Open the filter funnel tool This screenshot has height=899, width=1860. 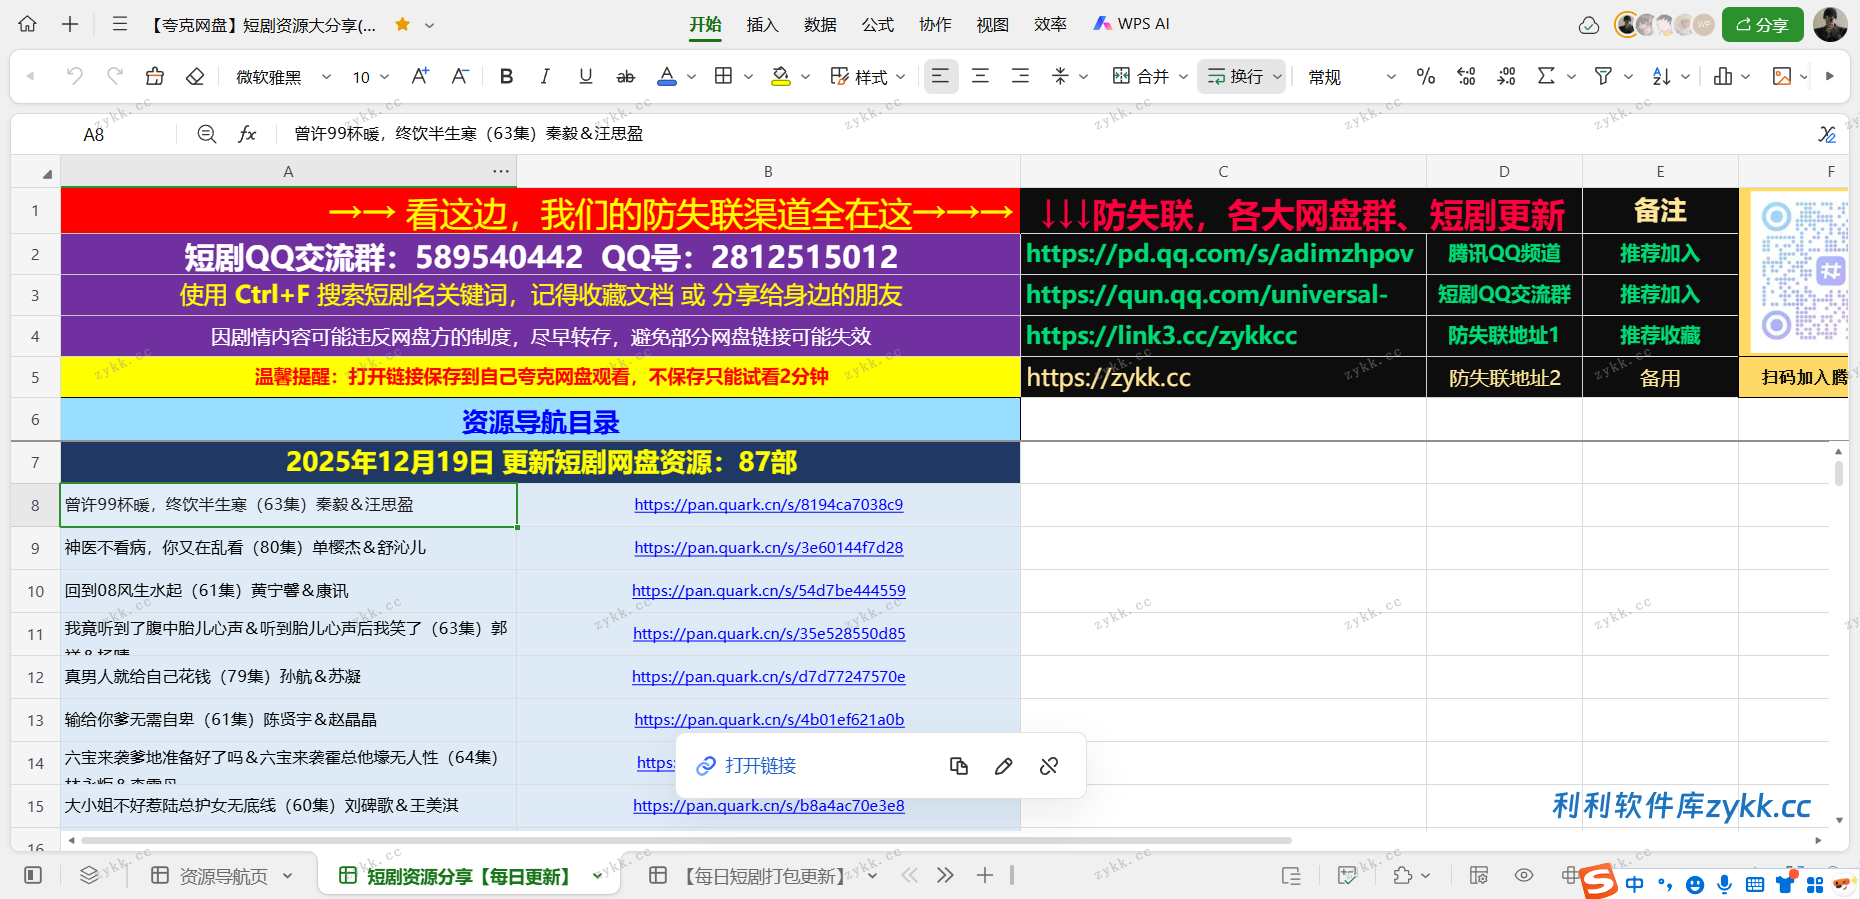pos(1603,76)
